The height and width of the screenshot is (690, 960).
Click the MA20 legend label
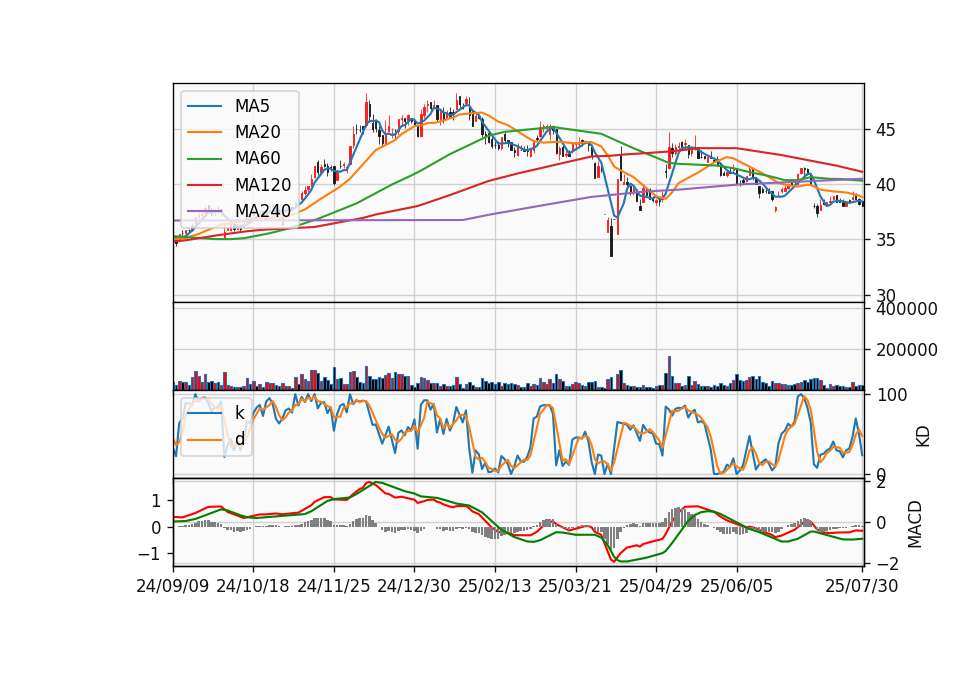pos(258,132)
